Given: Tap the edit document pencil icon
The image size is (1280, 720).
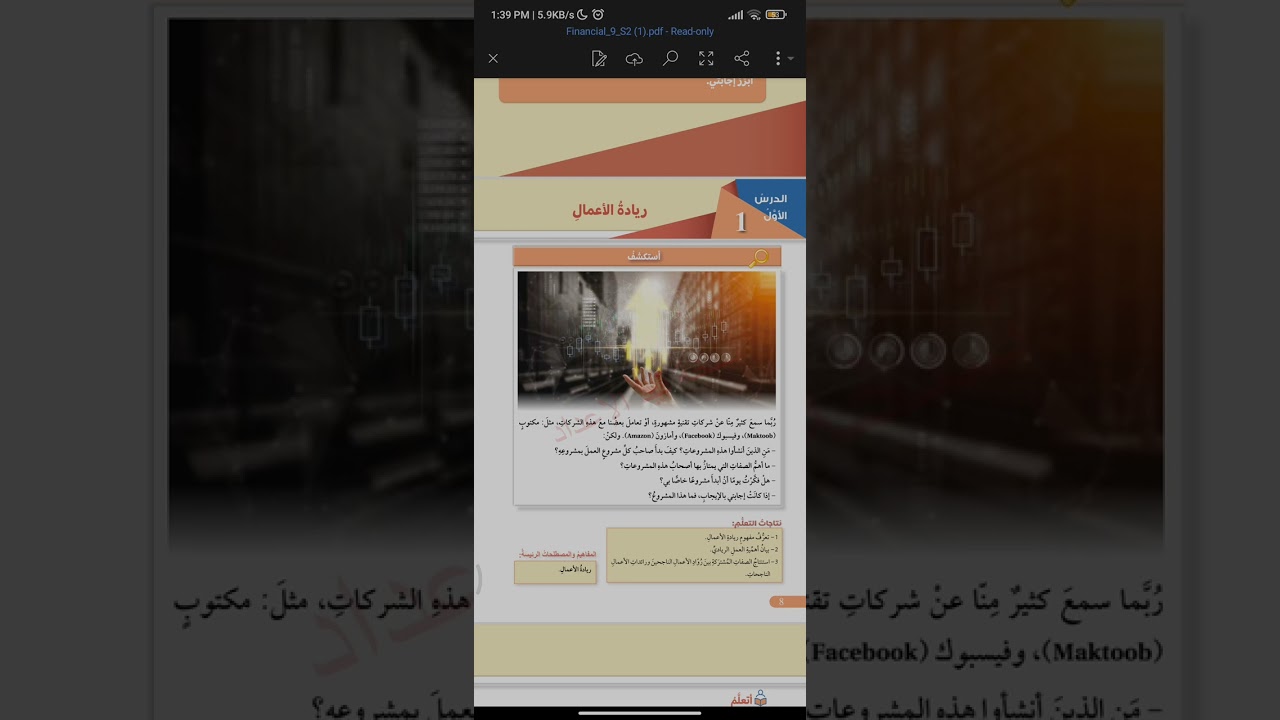Looking at the screenshot, I should point(599,59).
